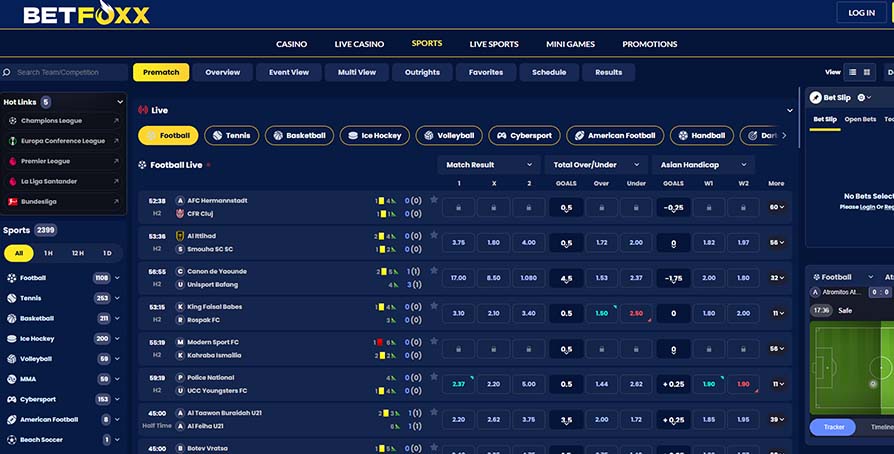Select Football live sport chip
This screenshot has width=894, height=454.
168,136
